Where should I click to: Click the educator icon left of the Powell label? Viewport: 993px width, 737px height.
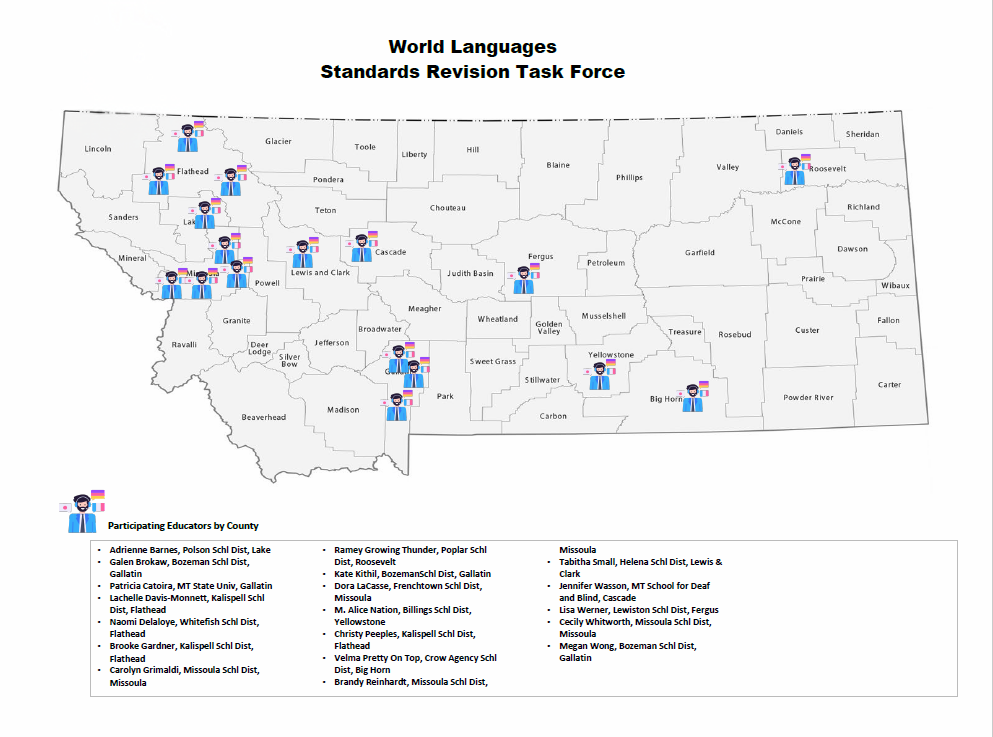(x=237, y=273)
